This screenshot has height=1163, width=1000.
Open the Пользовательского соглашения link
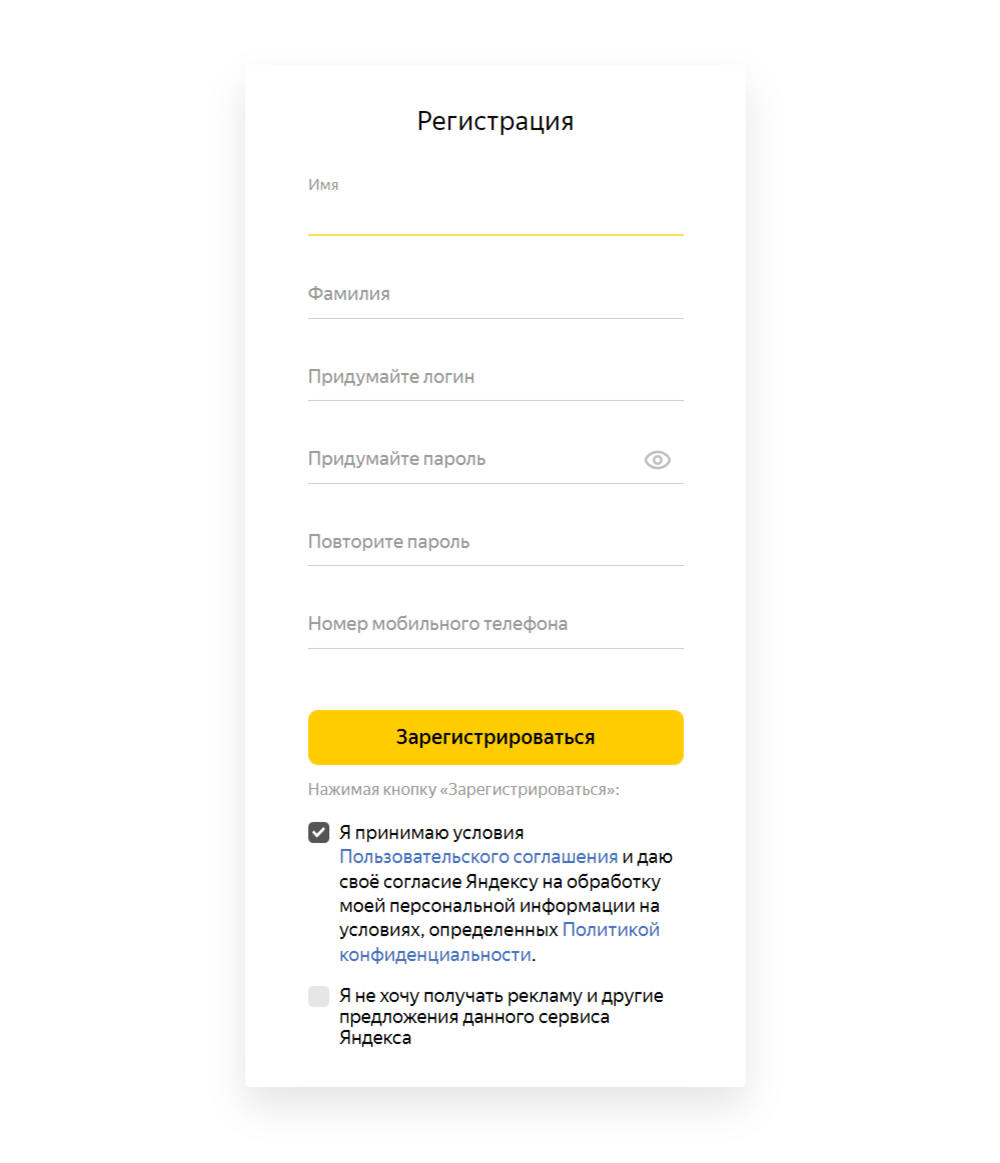pyautogui.click(x=478, y=857)
